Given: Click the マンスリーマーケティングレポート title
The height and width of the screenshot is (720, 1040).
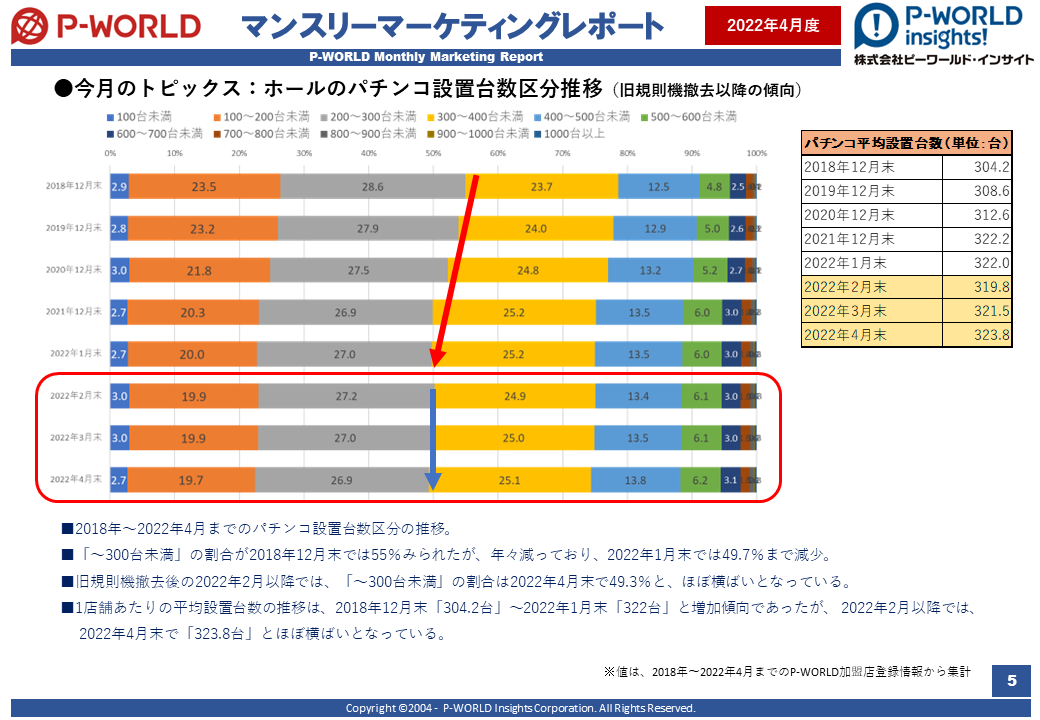Looking at the screenshot, I should coord(452,26).
